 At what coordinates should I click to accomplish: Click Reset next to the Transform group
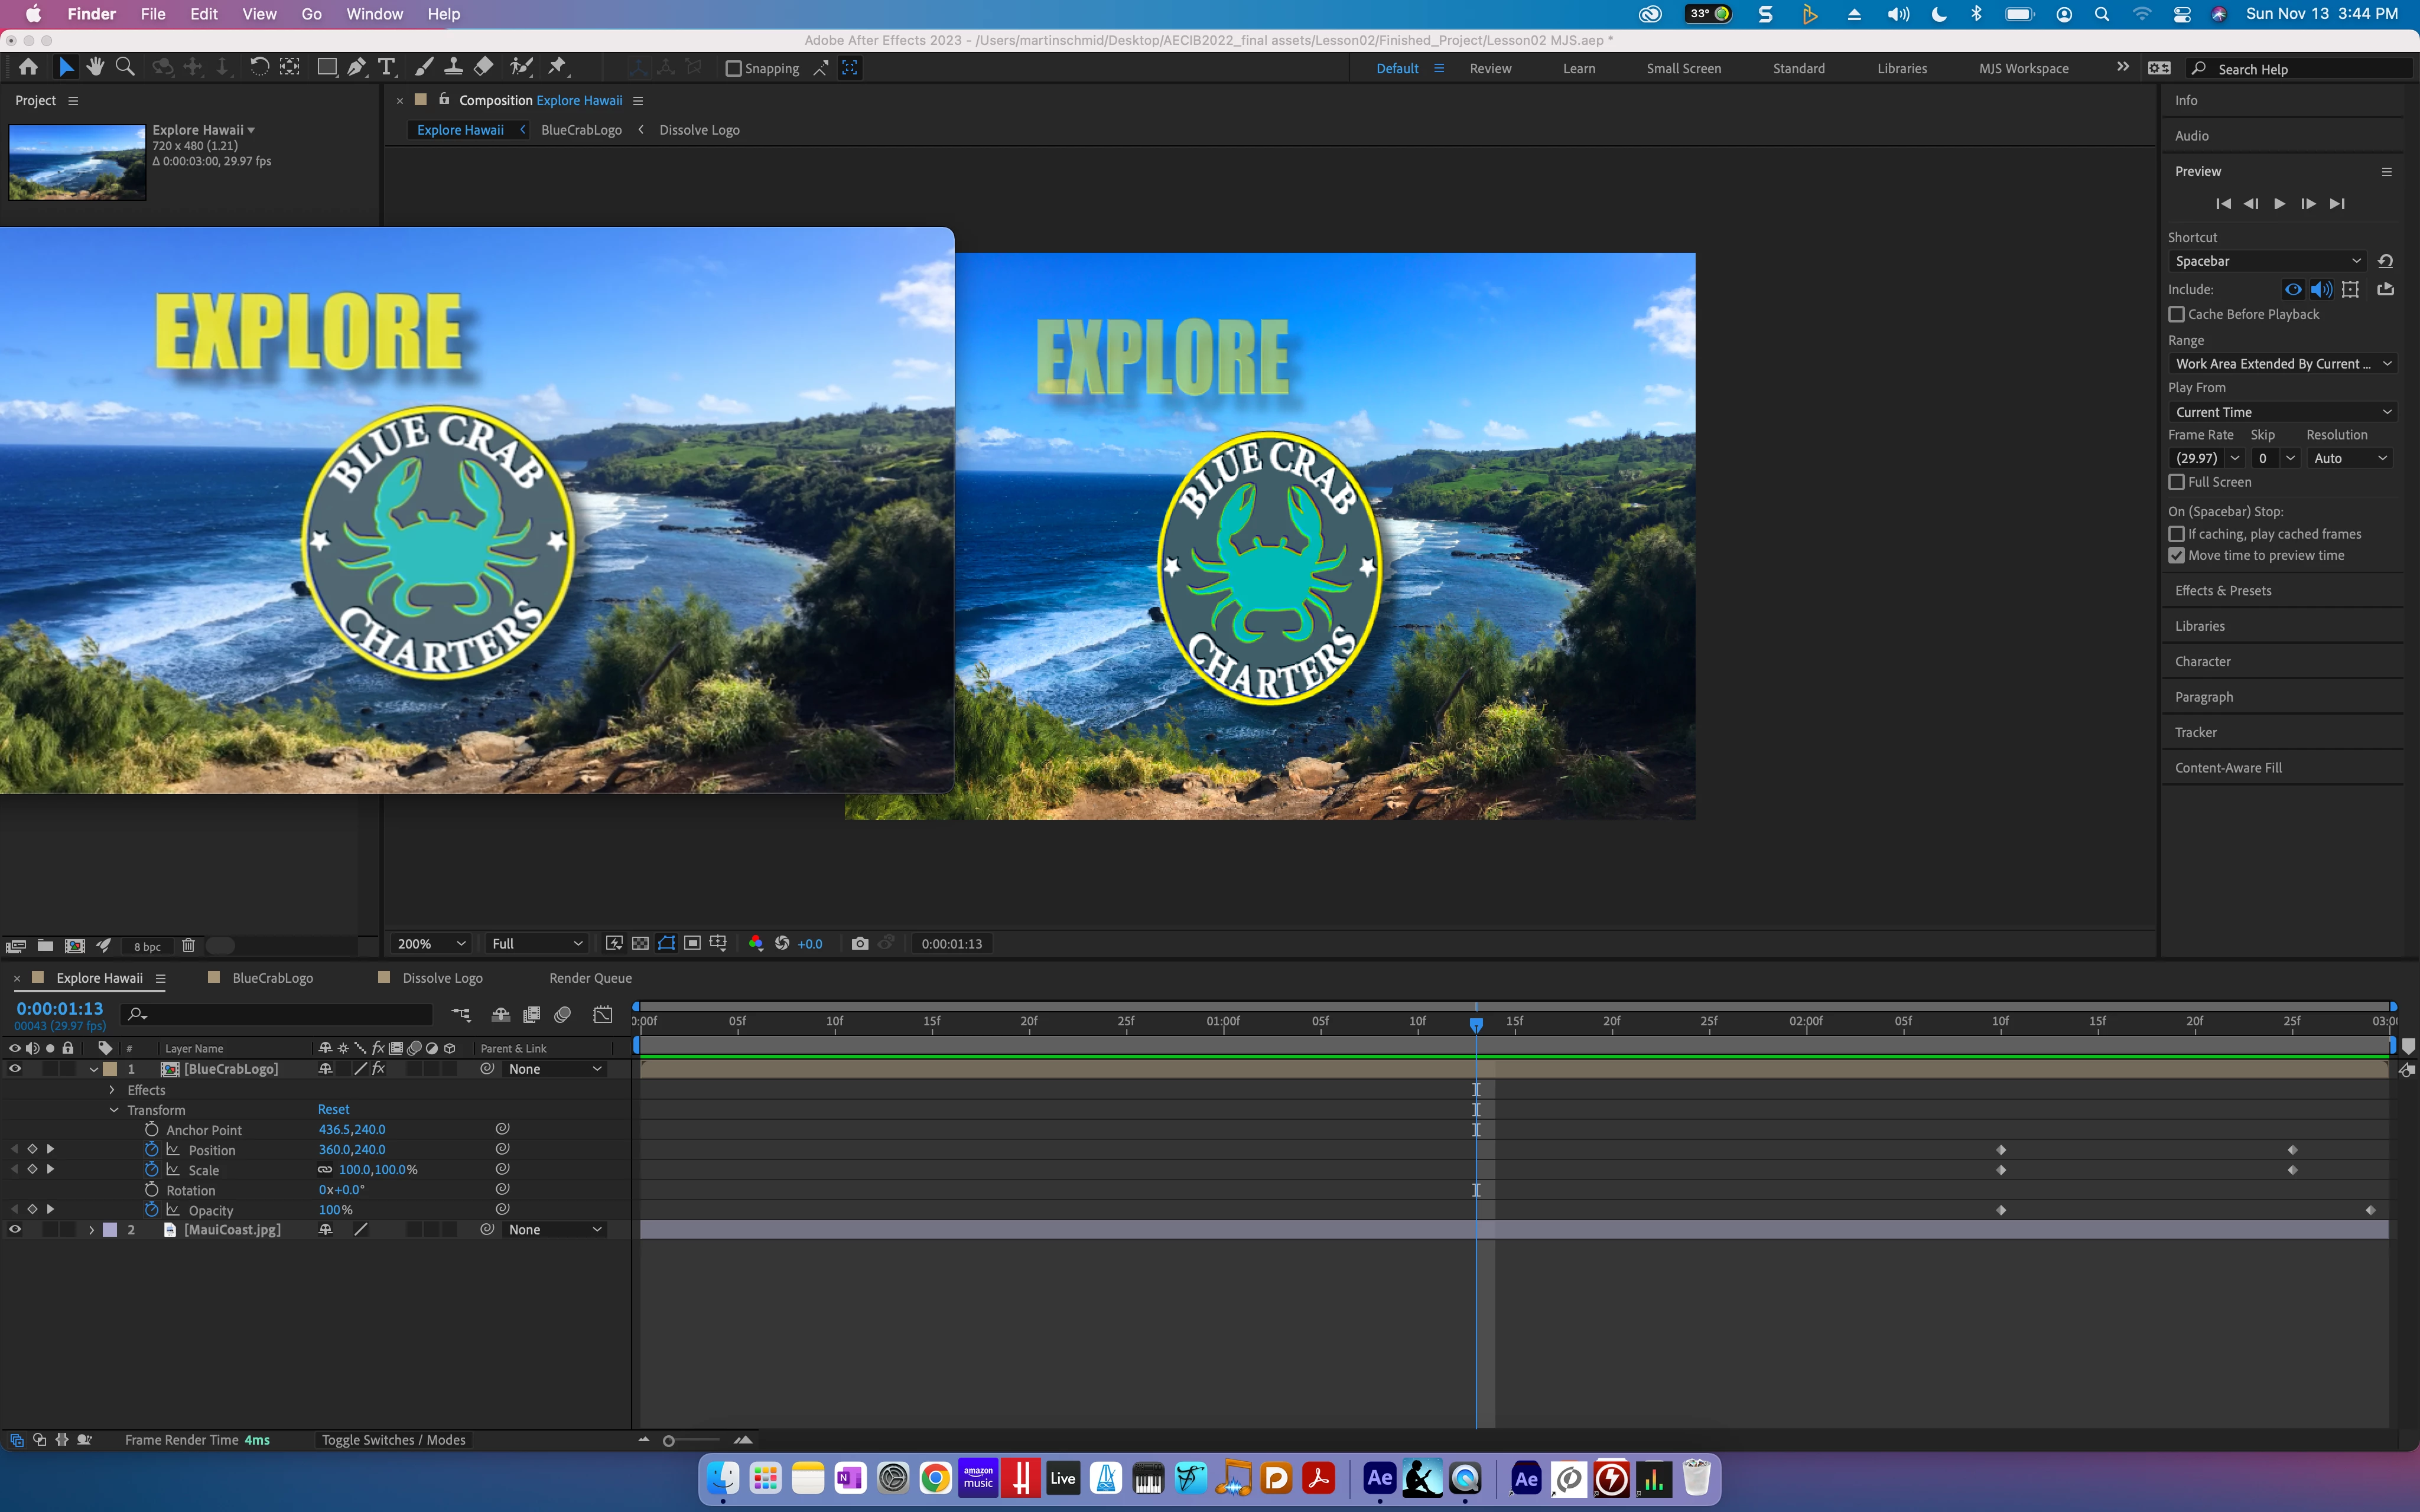click(x=333, y=1109)
